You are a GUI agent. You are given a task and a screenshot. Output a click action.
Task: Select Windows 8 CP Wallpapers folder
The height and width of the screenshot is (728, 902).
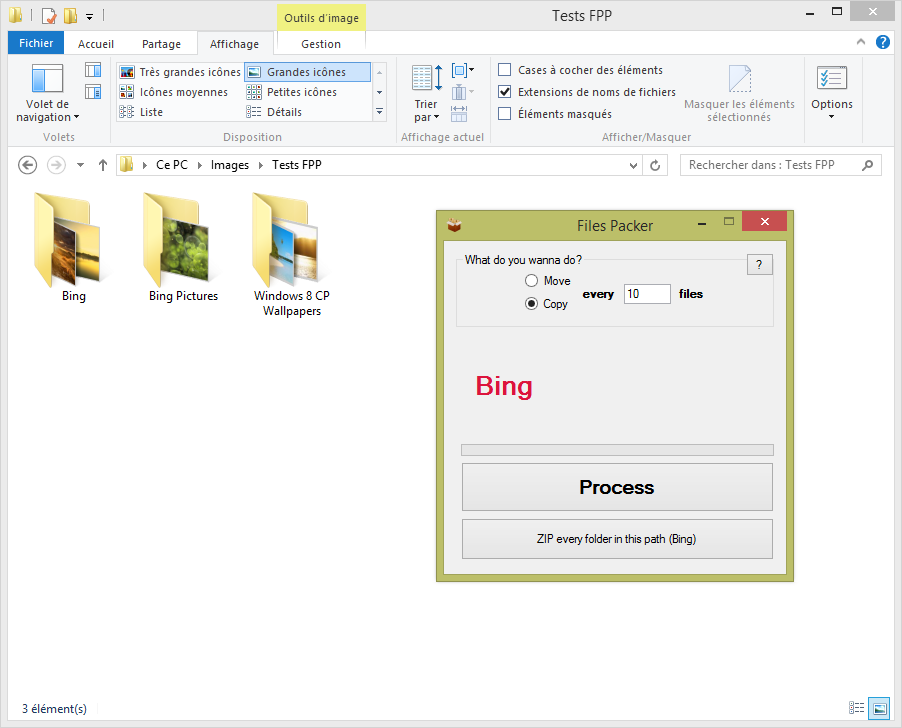[x=291, y=255]
